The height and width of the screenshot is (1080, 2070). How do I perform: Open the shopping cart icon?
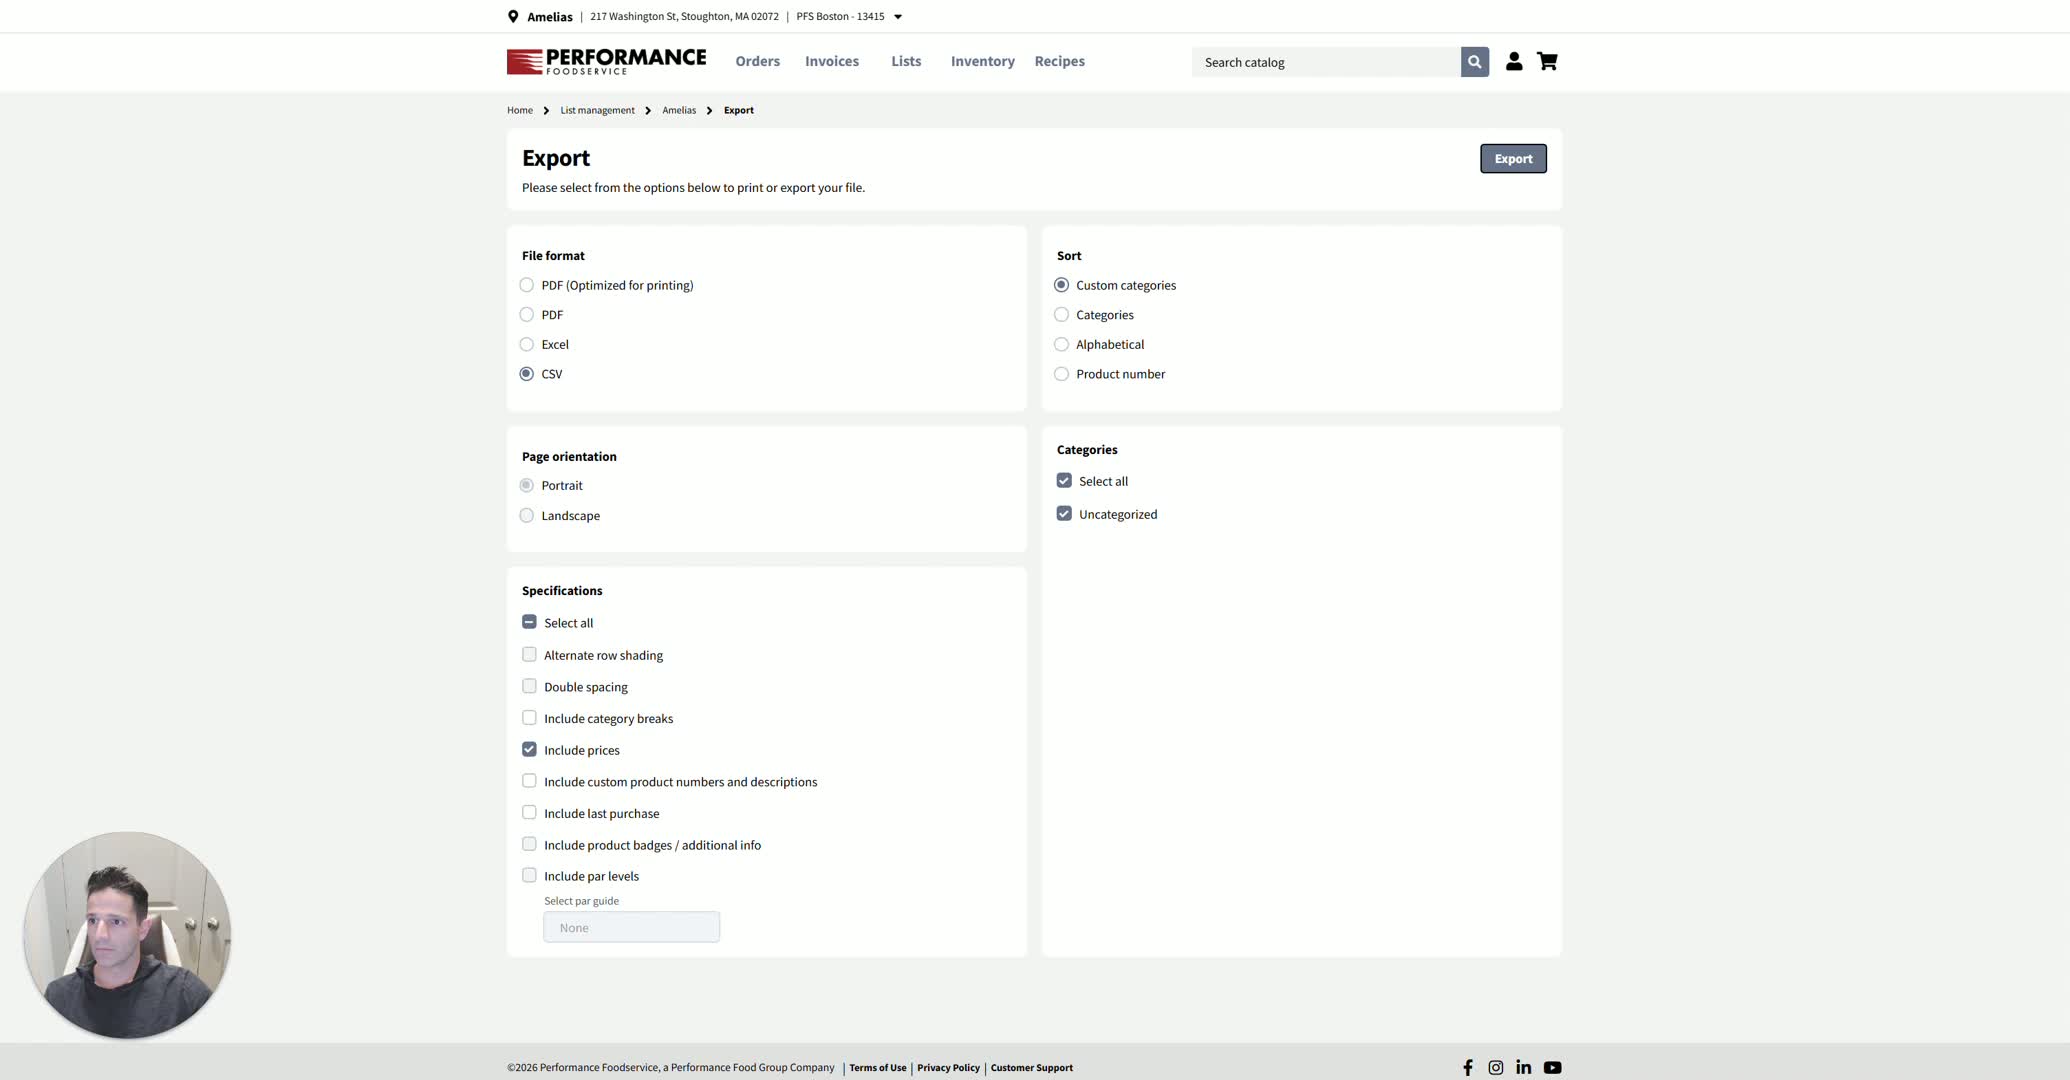[x=1547, y=62]
